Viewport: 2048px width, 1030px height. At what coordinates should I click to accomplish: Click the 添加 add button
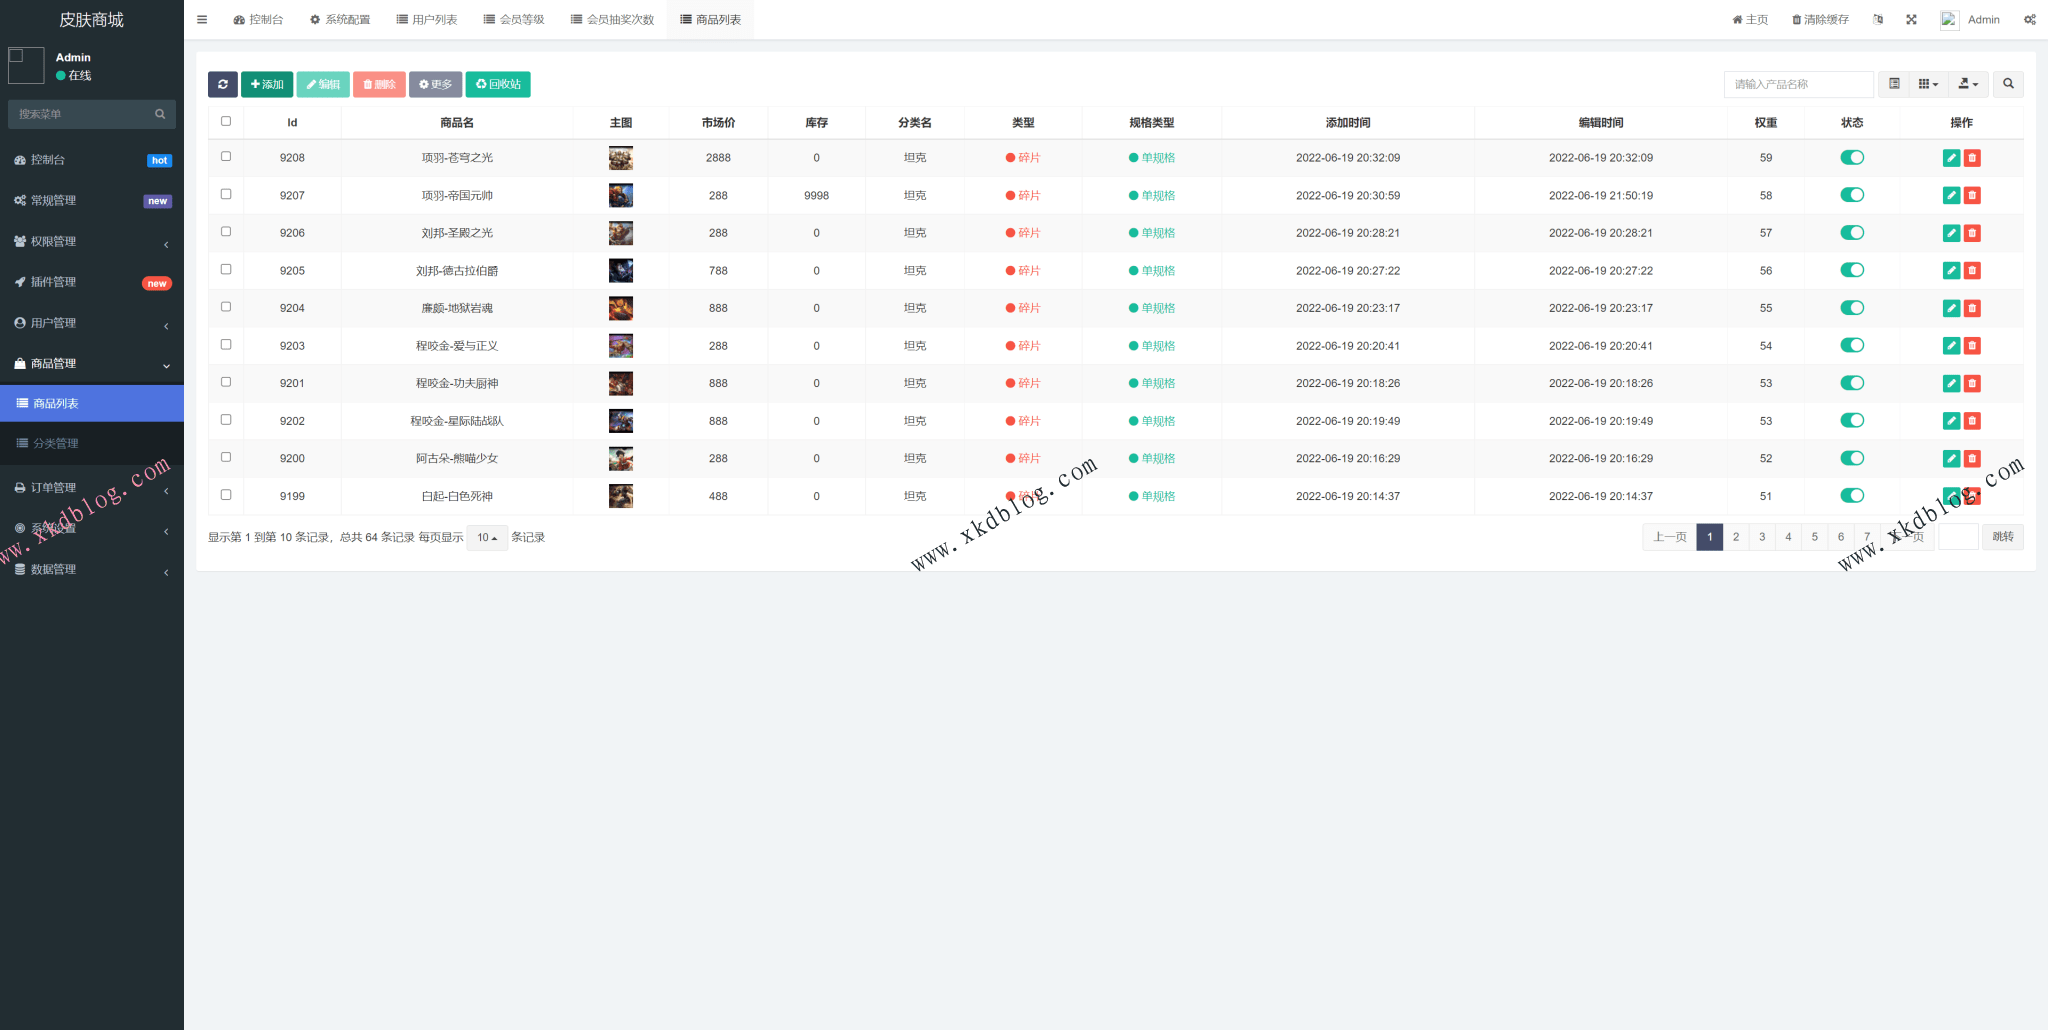[x=267, y=85]
